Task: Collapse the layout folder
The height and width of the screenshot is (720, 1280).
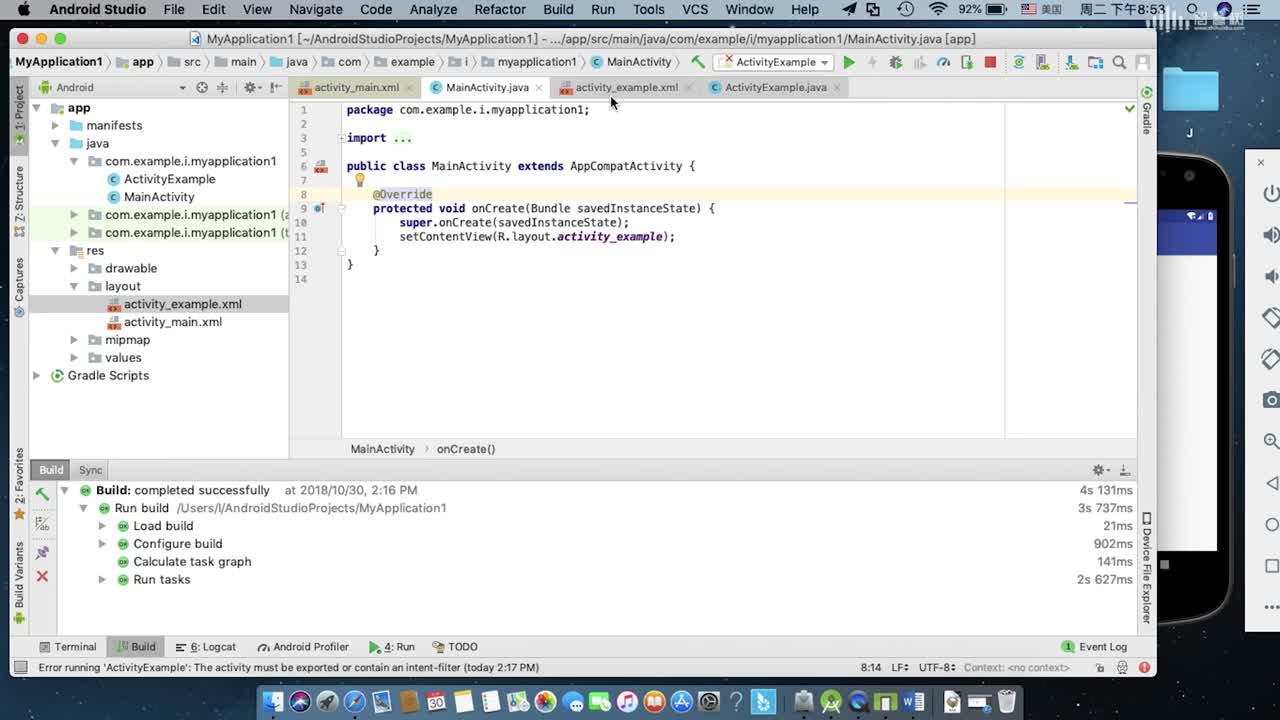Action: click(74, 287)
